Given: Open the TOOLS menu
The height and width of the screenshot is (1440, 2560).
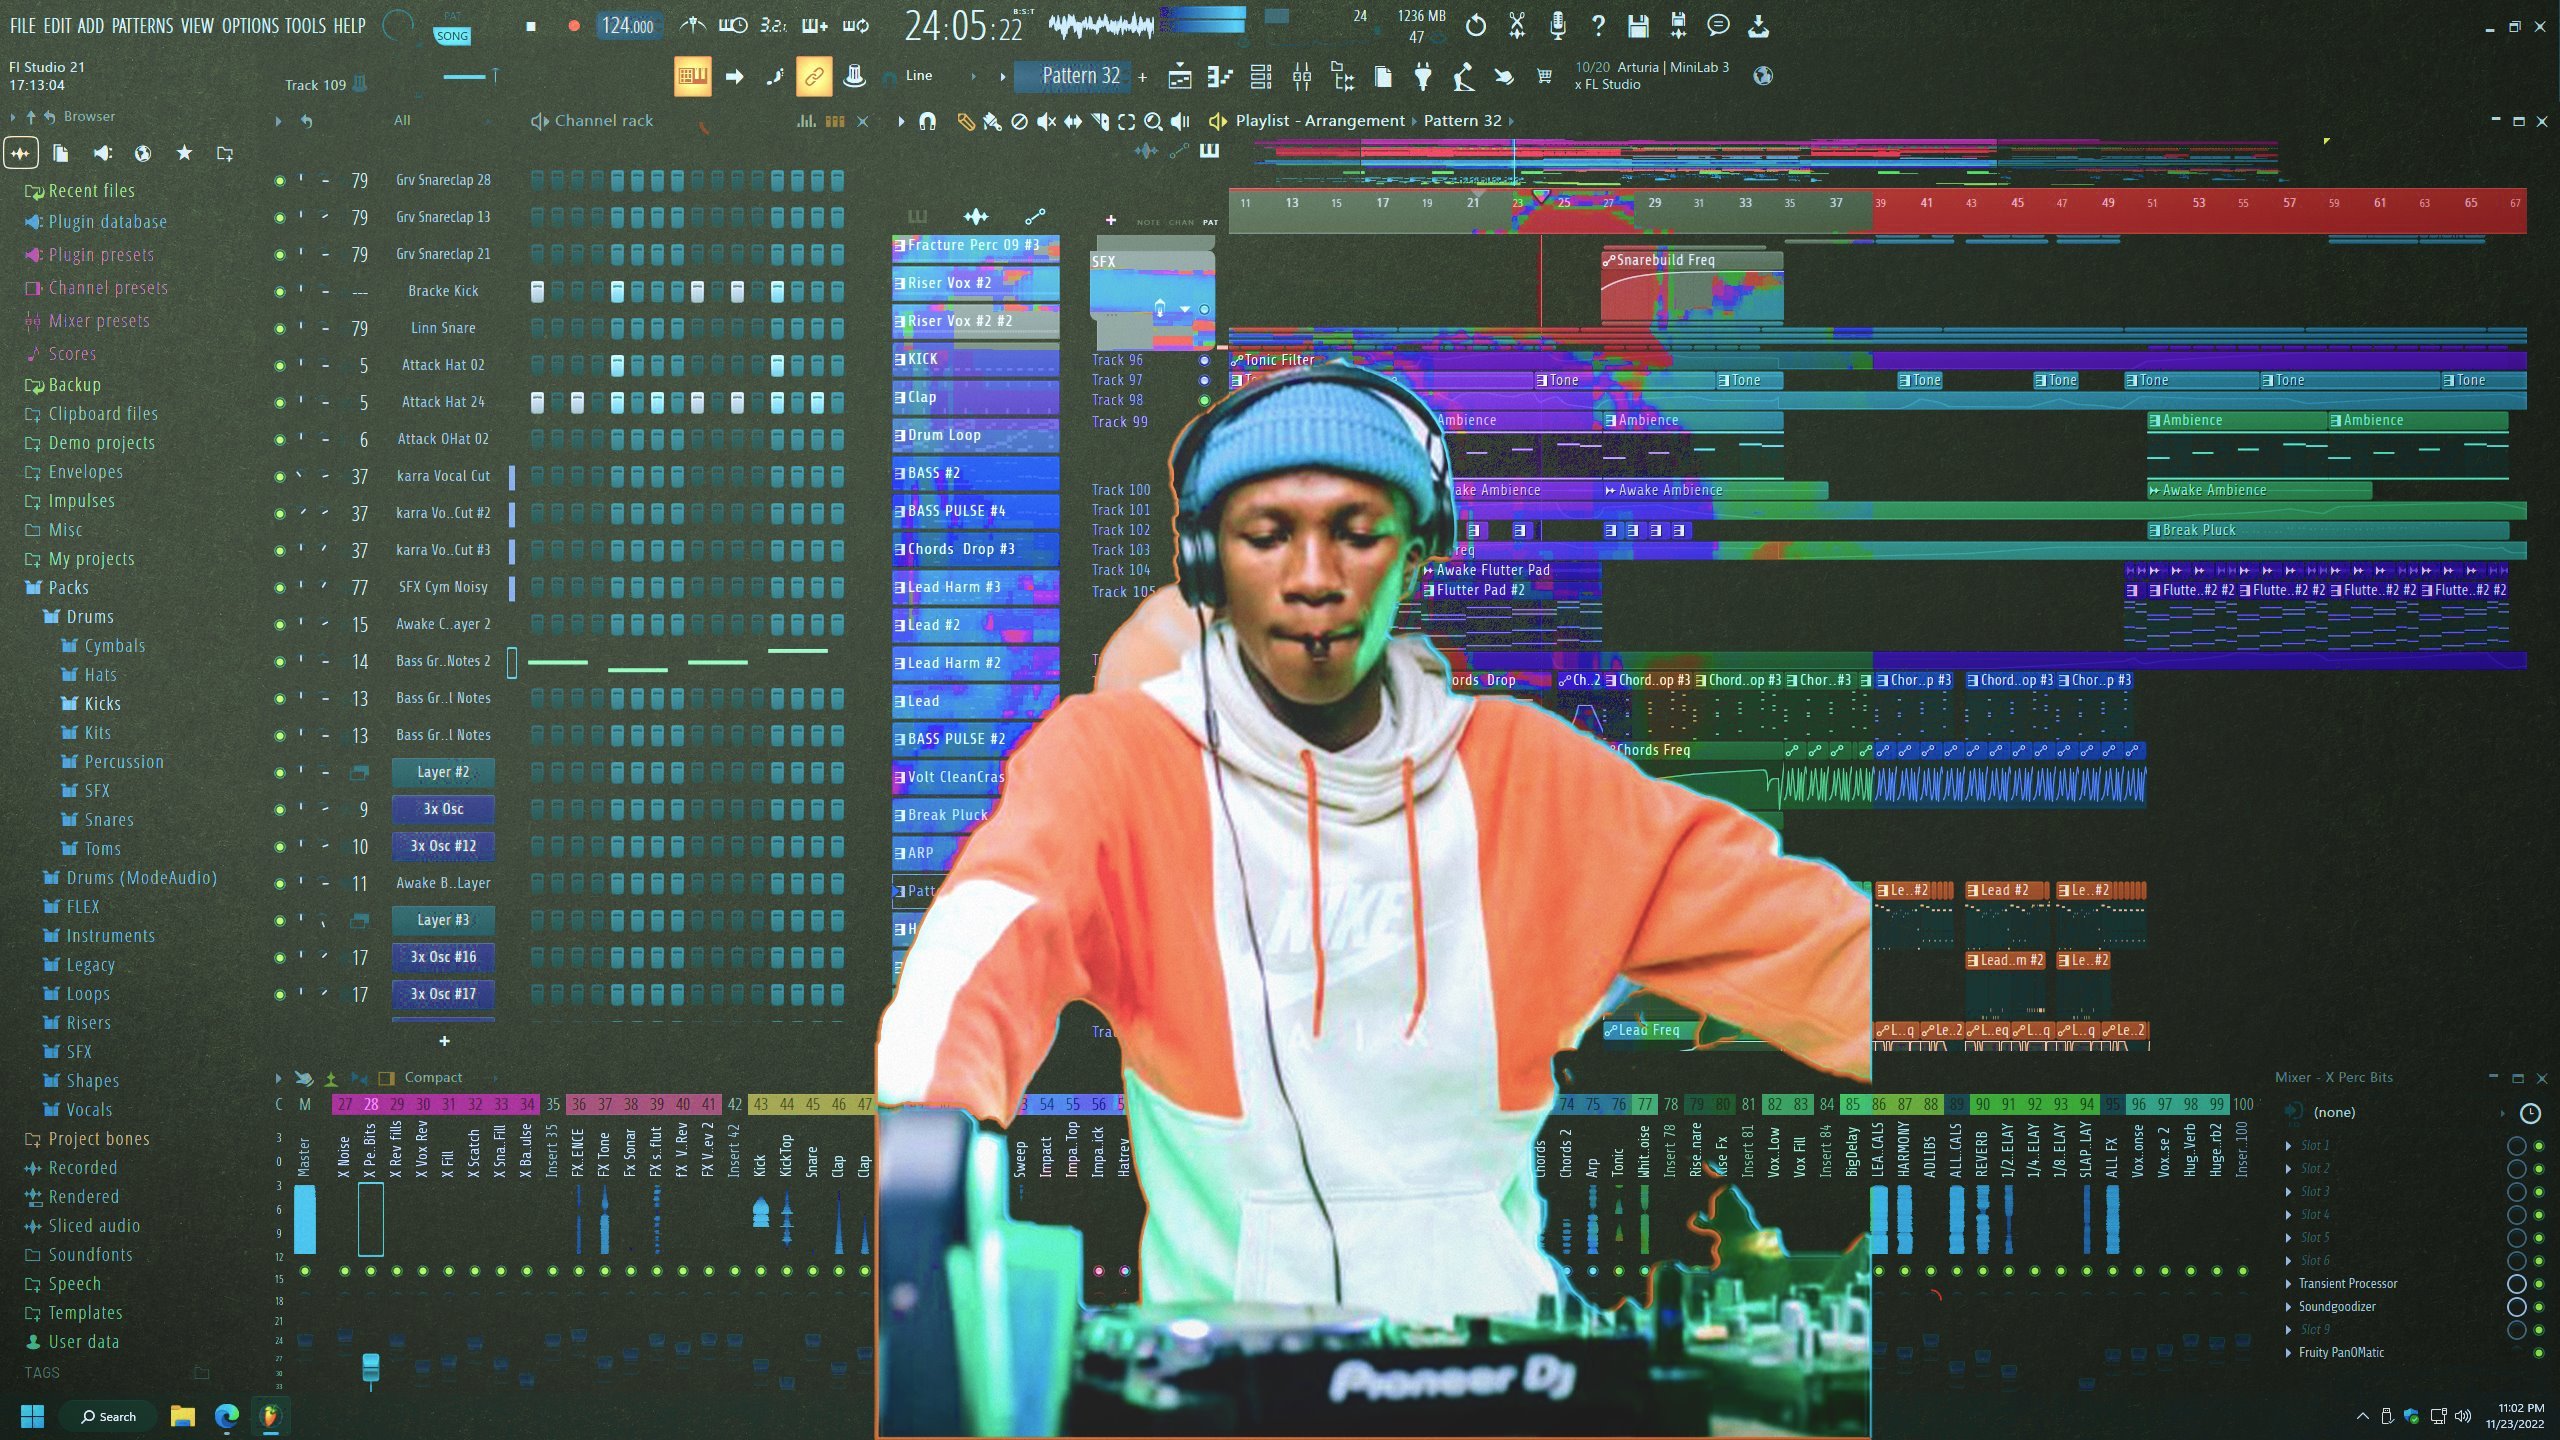Looking at the screenshot, I should tap(305, 26).
